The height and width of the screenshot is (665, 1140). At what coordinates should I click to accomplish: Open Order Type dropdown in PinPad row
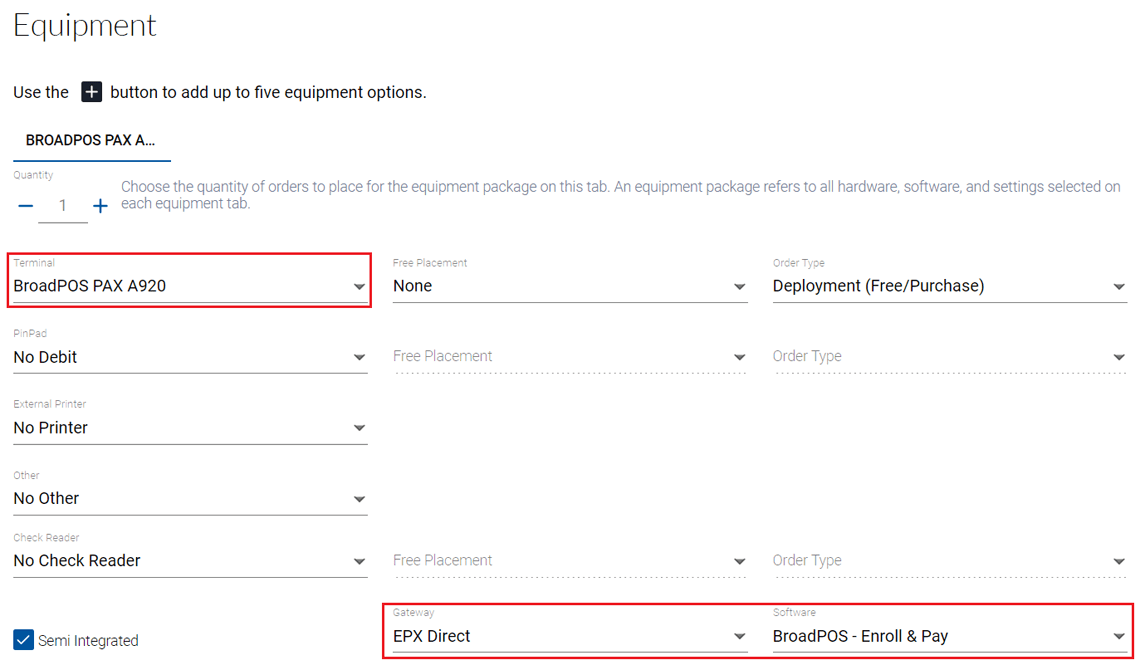coord(950,356)
